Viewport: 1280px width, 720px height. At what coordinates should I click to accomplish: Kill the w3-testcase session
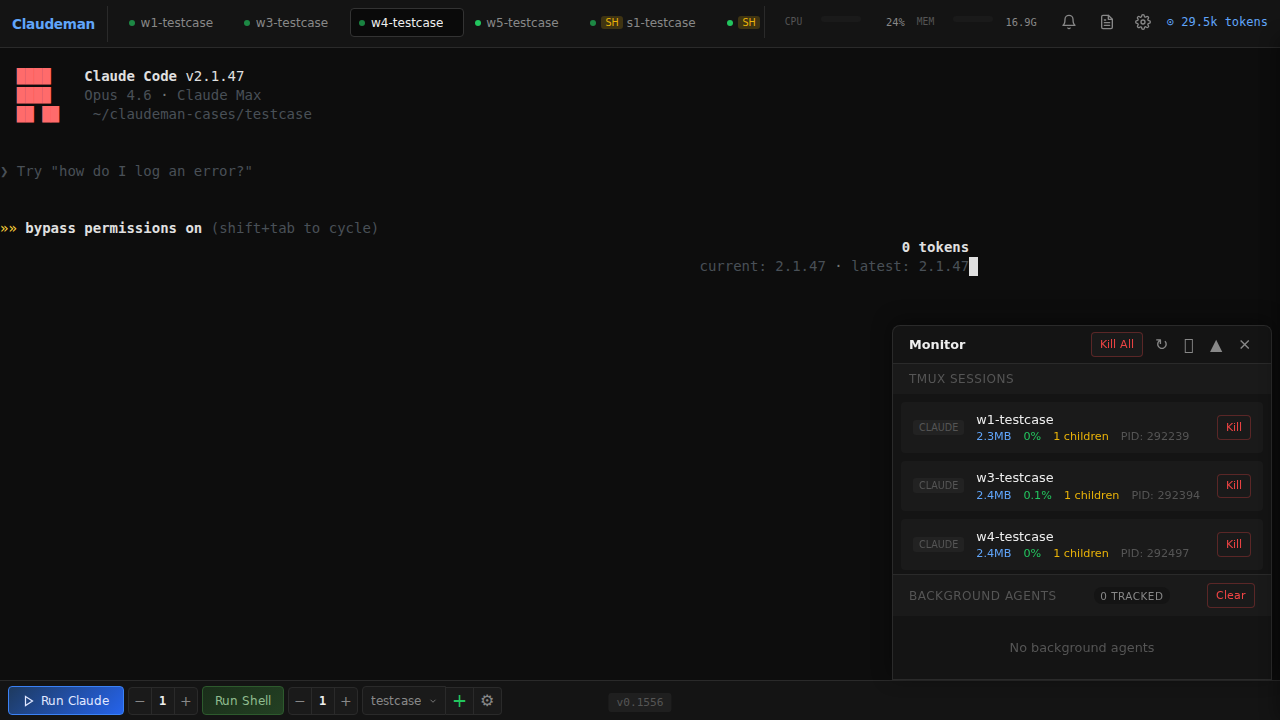[x=1234, y=485]
